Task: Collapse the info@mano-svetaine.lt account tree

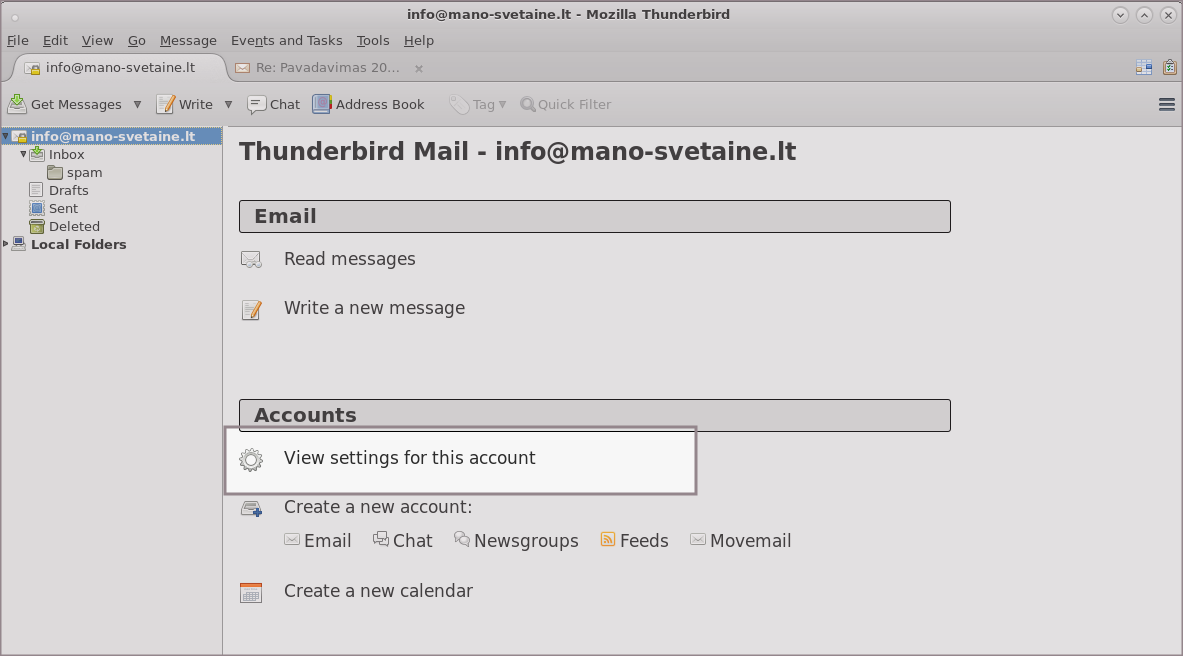Action: [6, 137]
